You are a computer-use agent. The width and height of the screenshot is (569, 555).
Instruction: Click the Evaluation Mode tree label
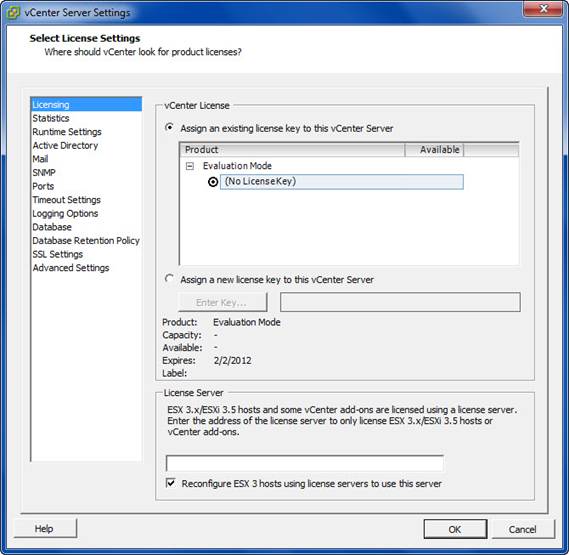pos(237,166)
